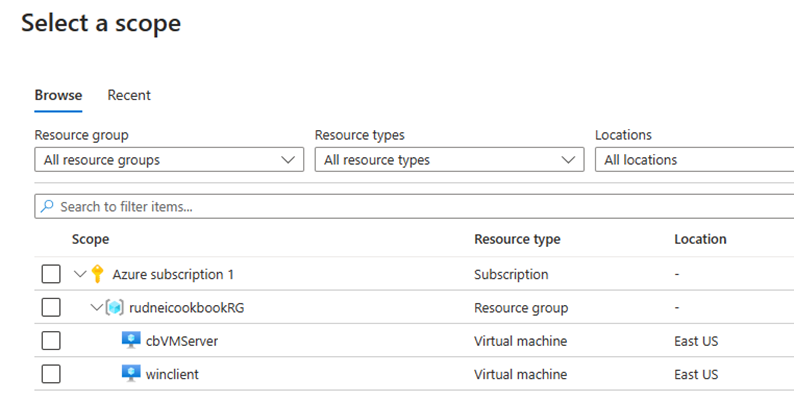Select the cbVMServer row checkbox

51,341
